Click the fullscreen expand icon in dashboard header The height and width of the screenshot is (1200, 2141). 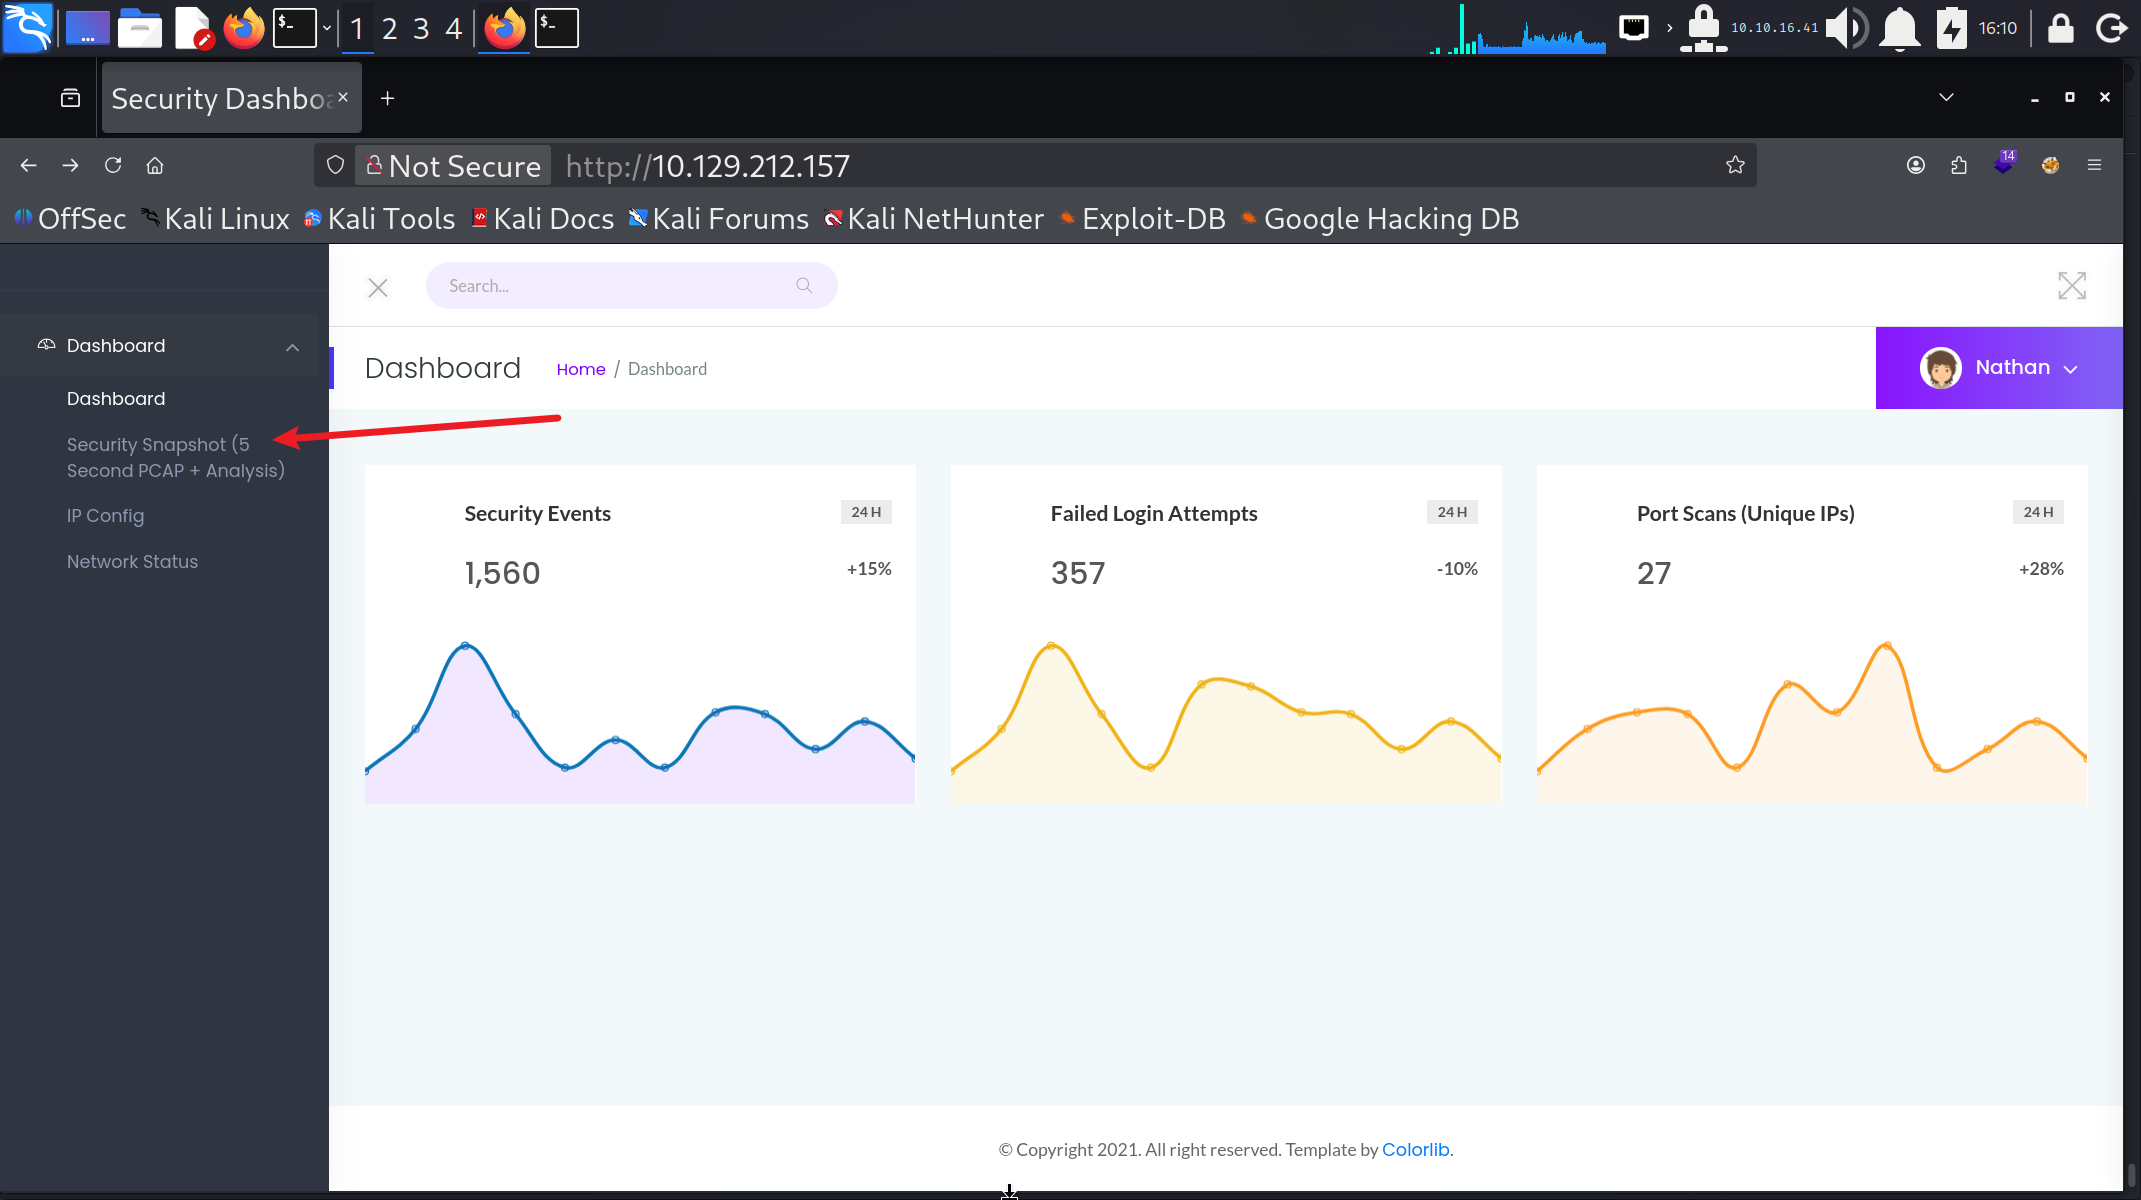point(2071,286)
